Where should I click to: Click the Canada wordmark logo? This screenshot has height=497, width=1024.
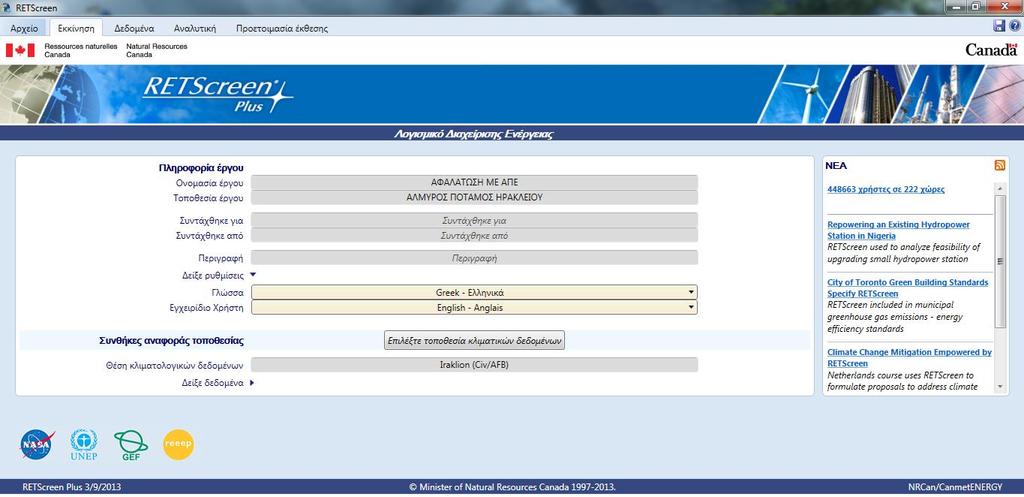click(x=991, y=50)
